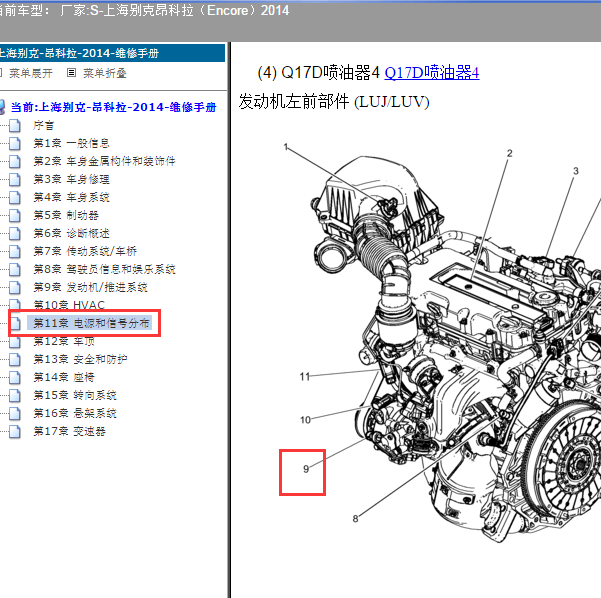Click the page icon beside 第2章 车身金属构件和装饰件
601x598 pixels.
point(15,161)
